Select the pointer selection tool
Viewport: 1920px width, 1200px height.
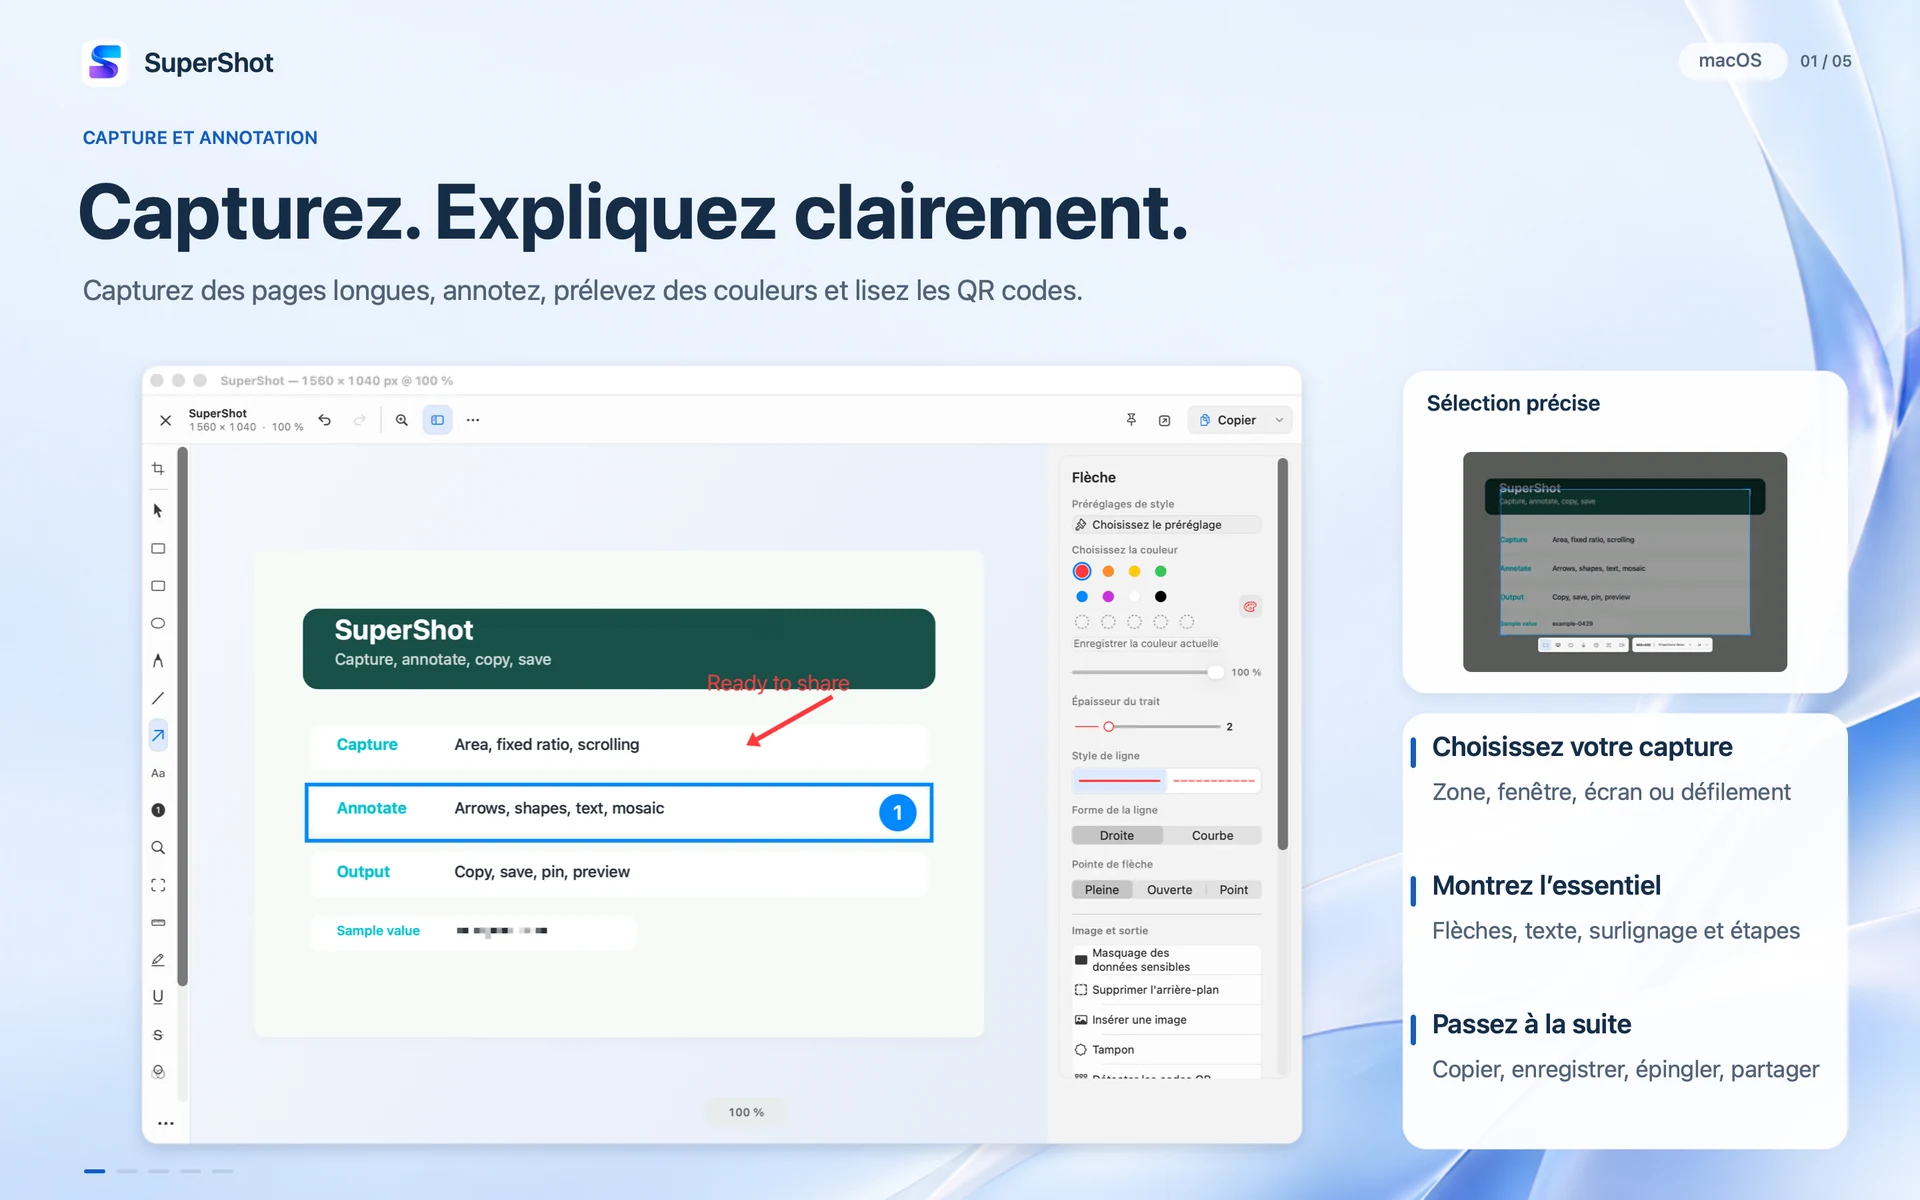tap(158, 511)
